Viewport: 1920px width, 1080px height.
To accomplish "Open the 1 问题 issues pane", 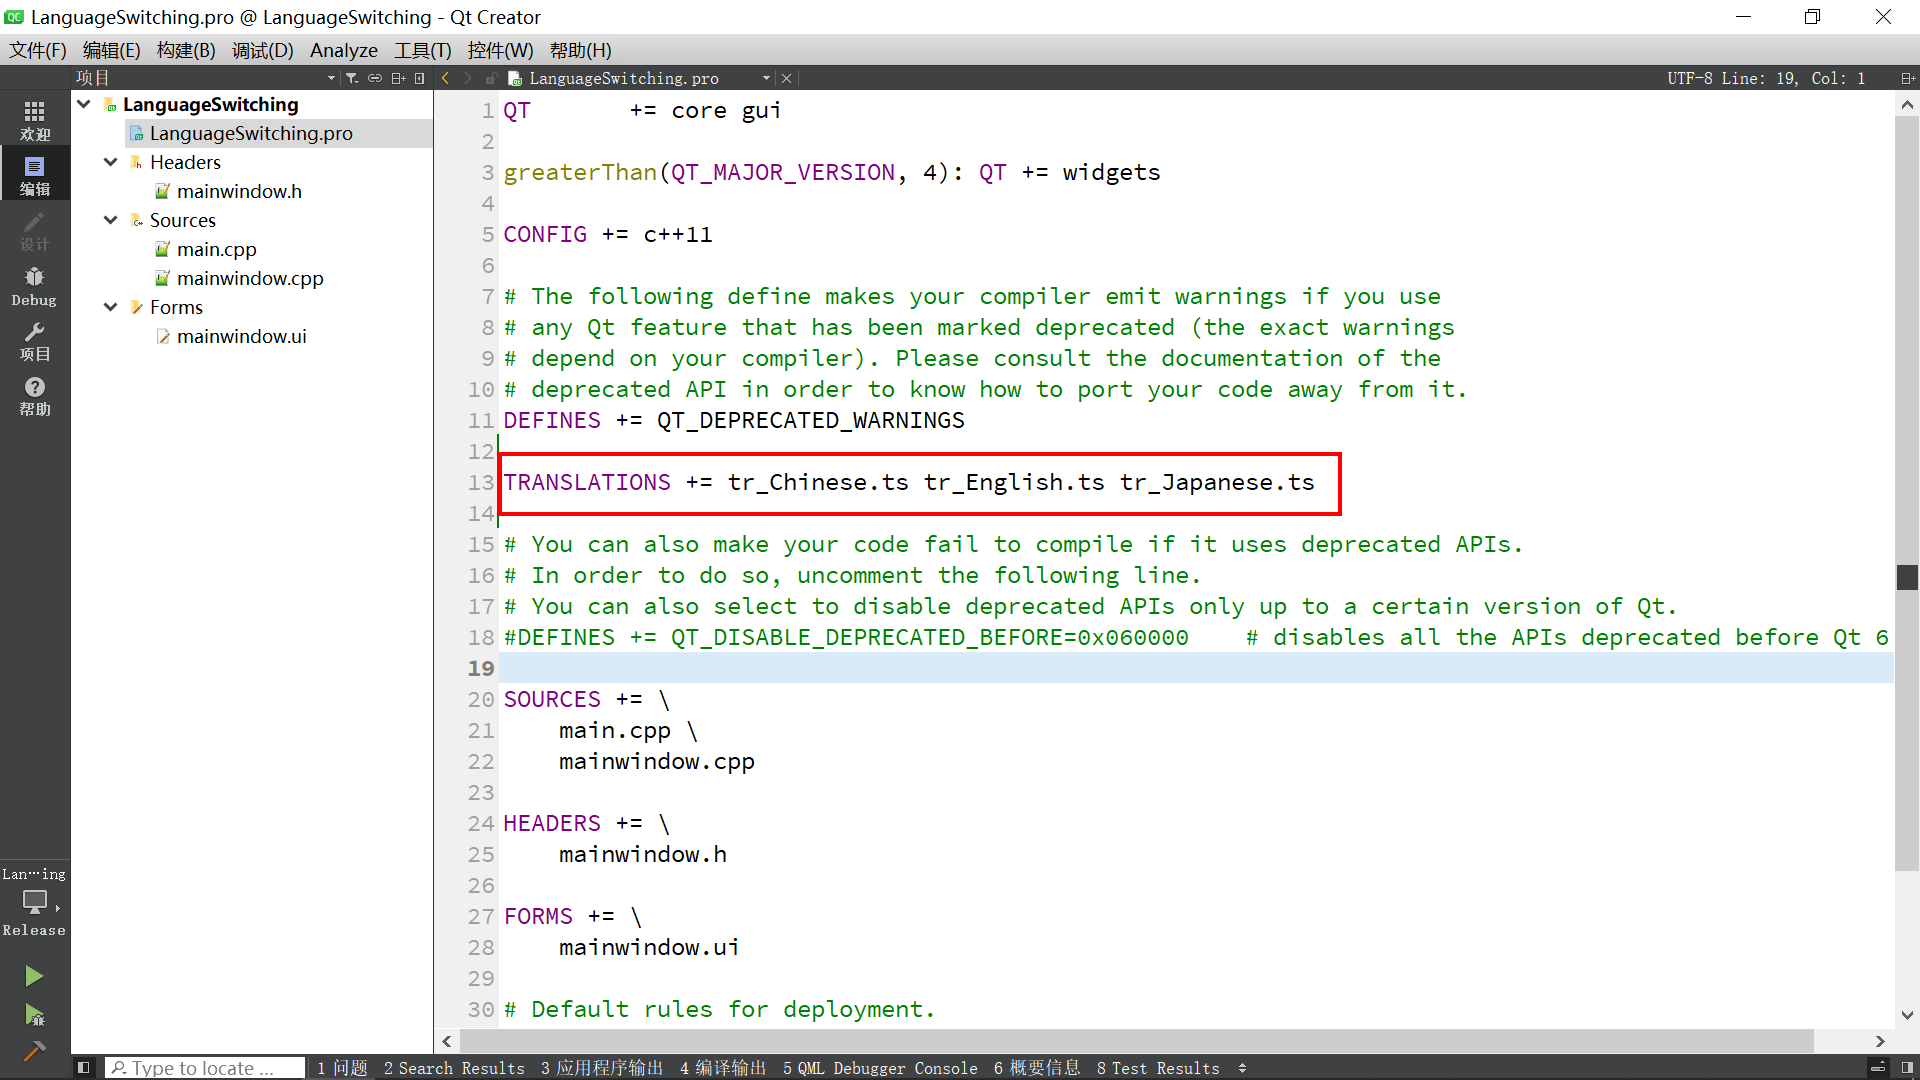I will point(342,1068).
